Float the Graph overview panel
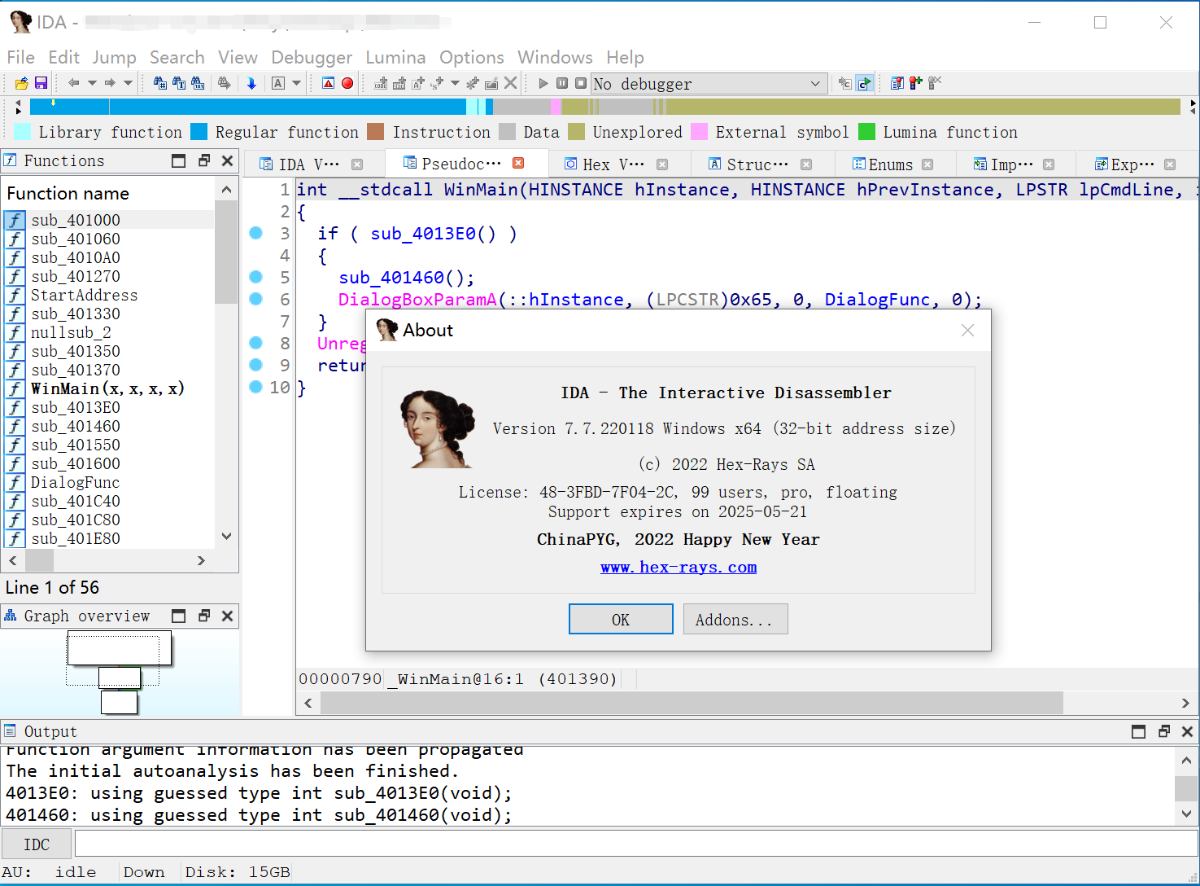 click(204, 616)
